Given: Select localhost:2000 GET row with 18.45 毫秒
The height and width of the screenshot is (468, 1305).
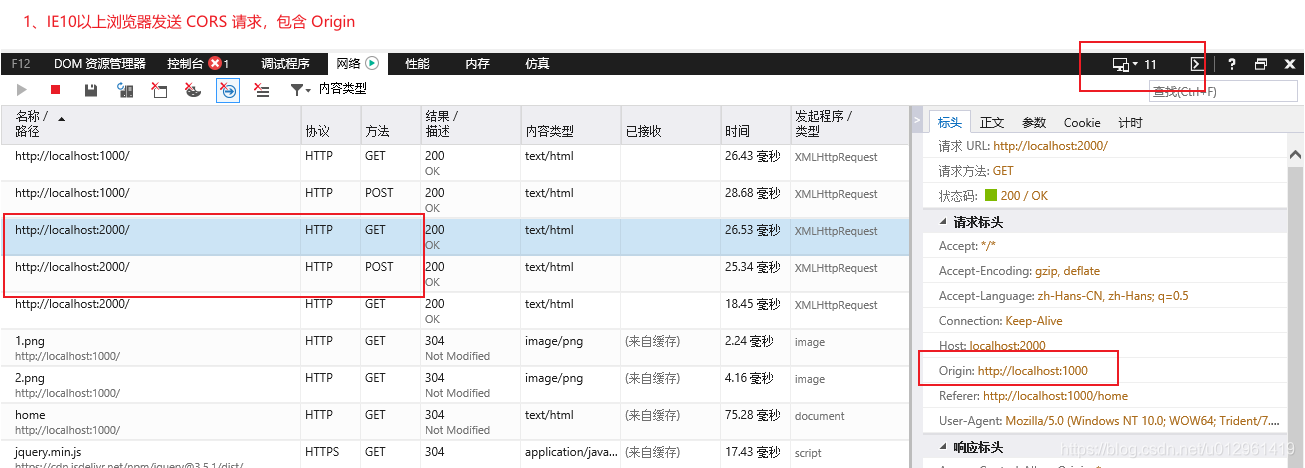Looking at the screenshot, I should 456,311.
